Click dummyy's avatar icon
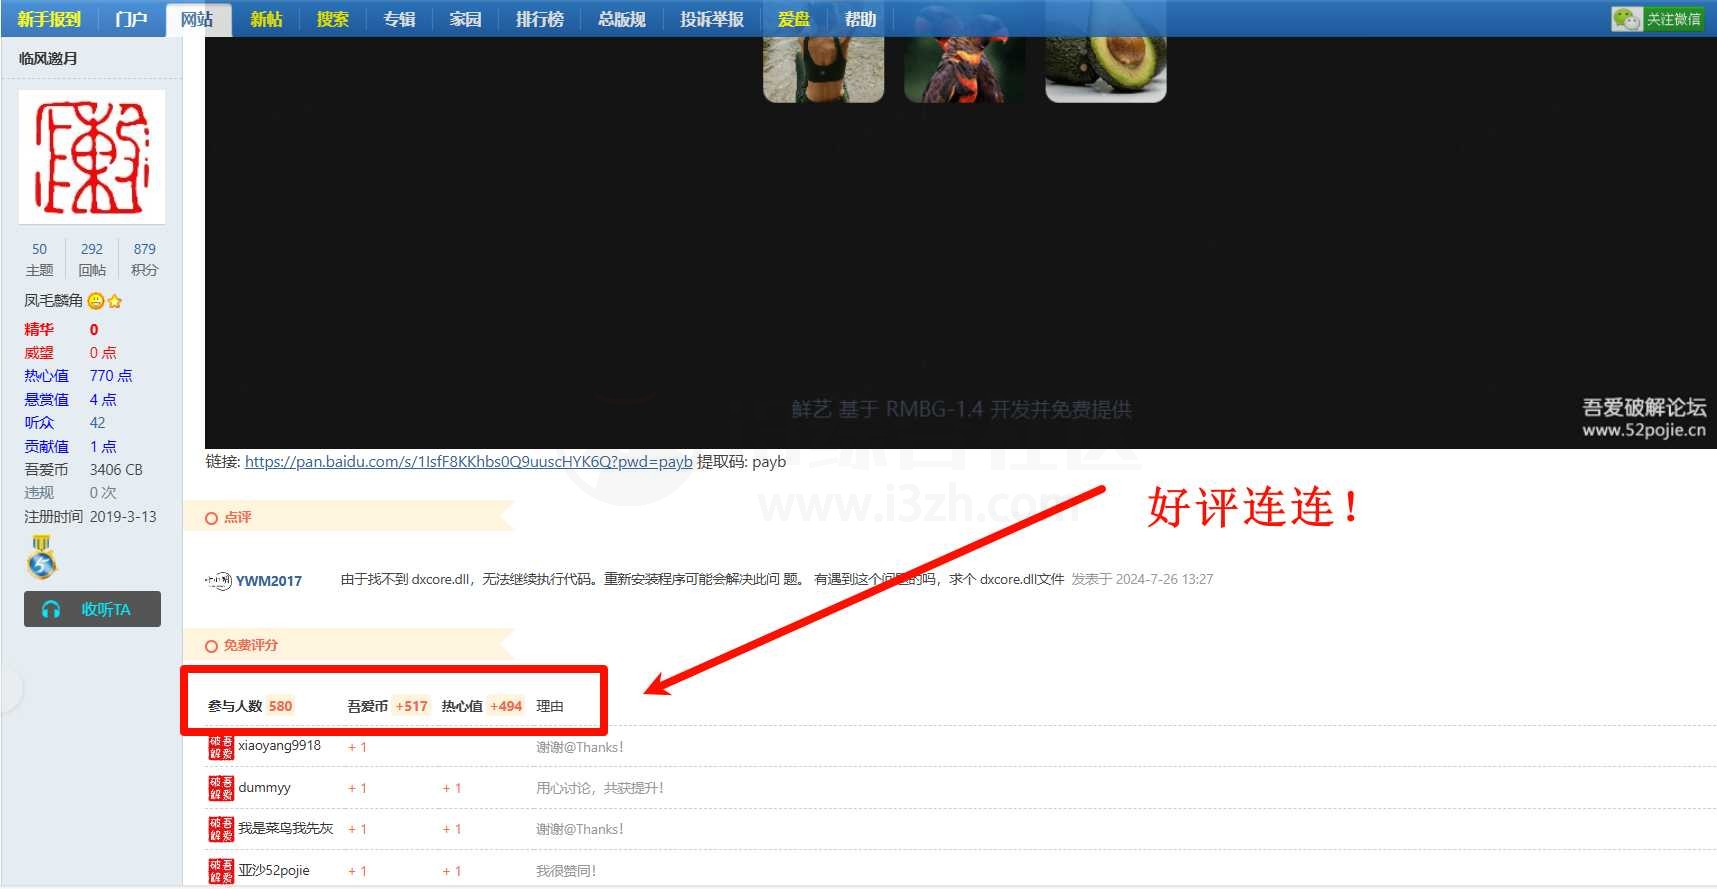Viewport: 1717px width, 889px height. (x=221, y=788)
